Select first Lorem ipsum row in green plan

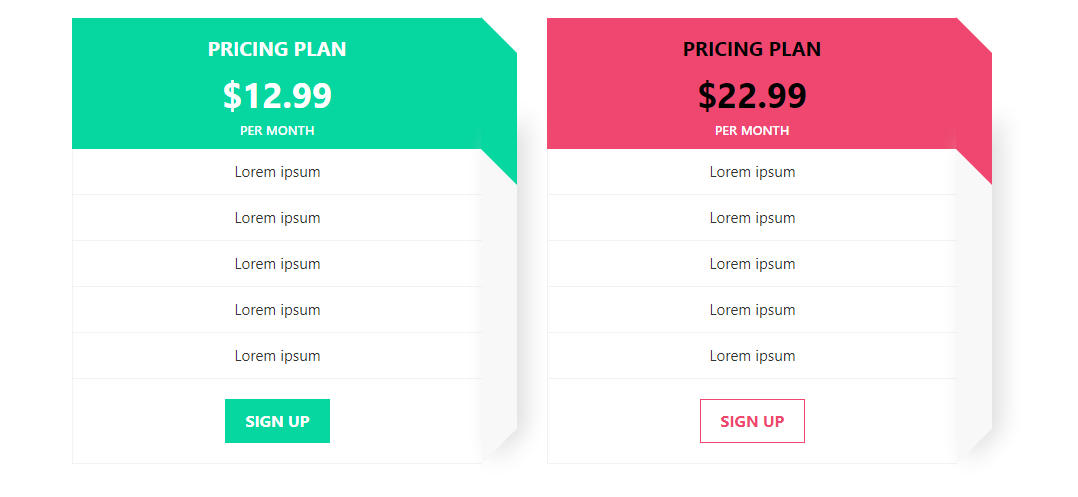[x=277, y=172]
